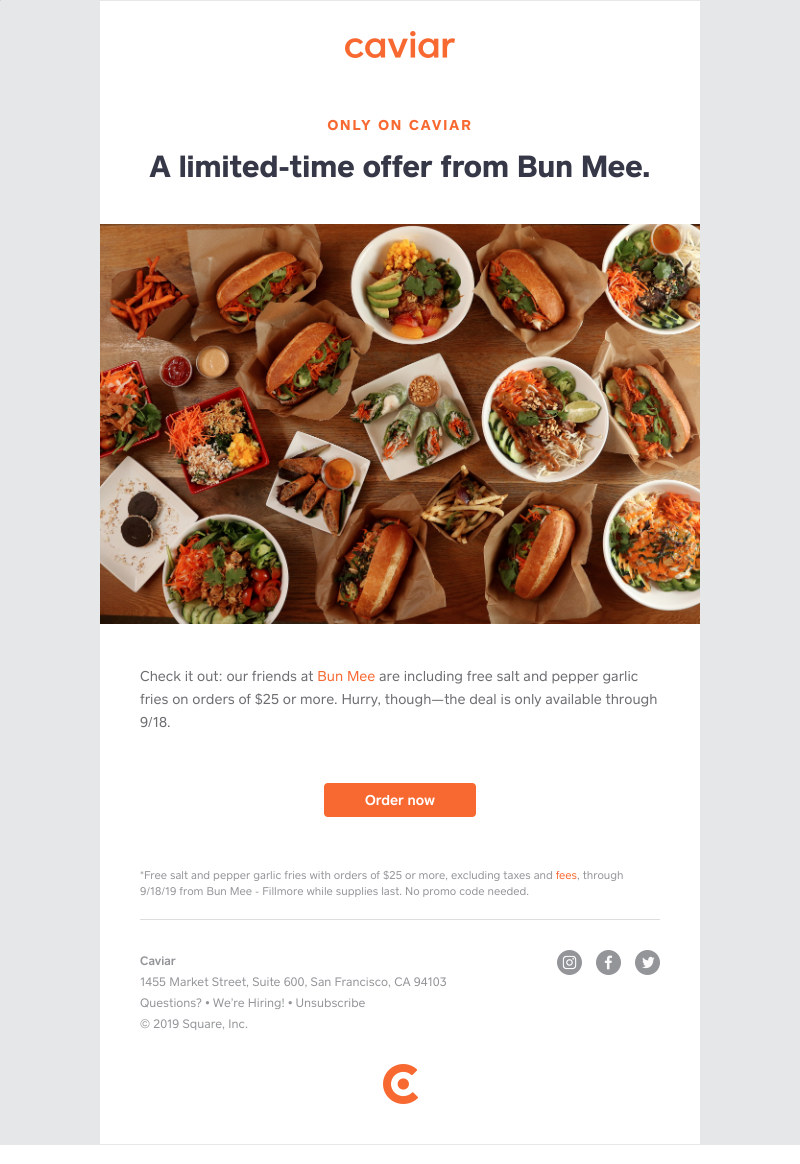Viewport: 800px width, 1164px height.
Task: Follow the Bun Mee link in paragraph
Action: pos(346,676)
